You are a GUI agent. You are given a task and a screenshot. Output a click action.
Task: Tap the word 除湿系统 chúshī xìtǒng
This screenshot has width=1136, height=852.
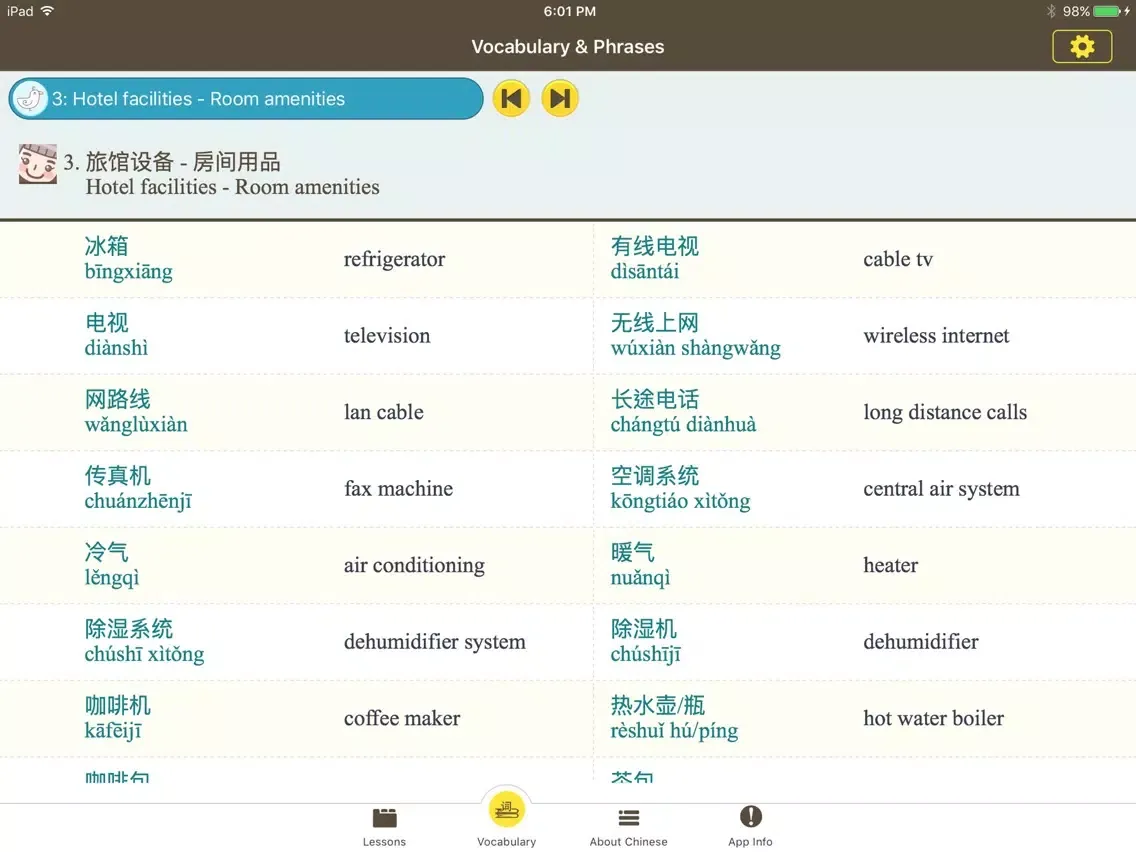(x=144, y=641)
